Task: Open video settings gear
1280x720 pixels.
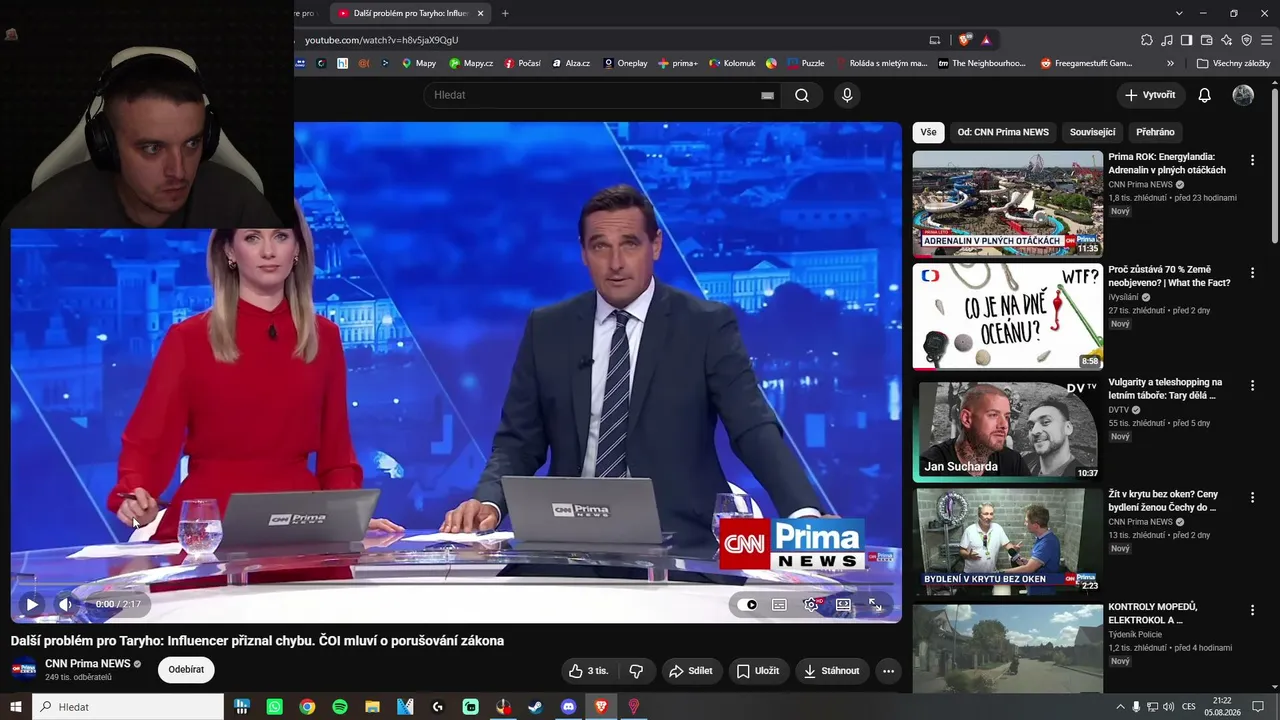Action: pyautogui.click(x=811, y=604)
